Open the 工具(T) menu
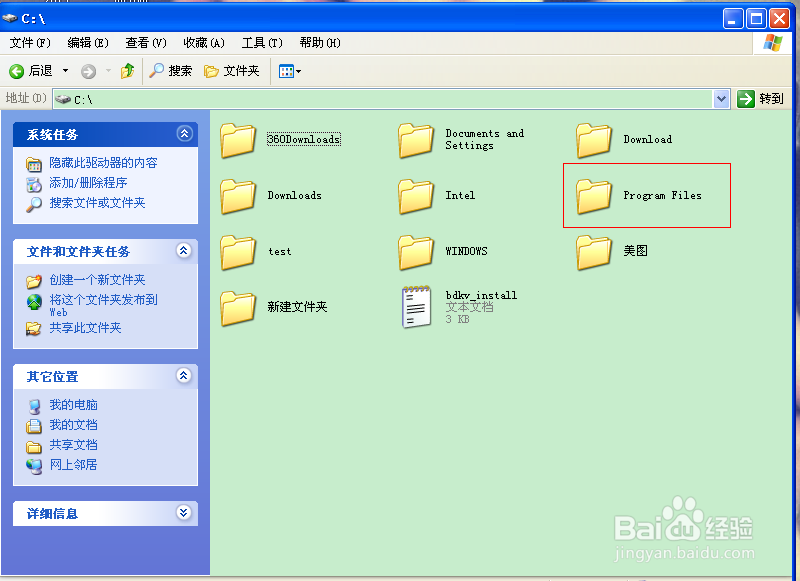This screenshot has height=581, width=800. pos(262,43)
